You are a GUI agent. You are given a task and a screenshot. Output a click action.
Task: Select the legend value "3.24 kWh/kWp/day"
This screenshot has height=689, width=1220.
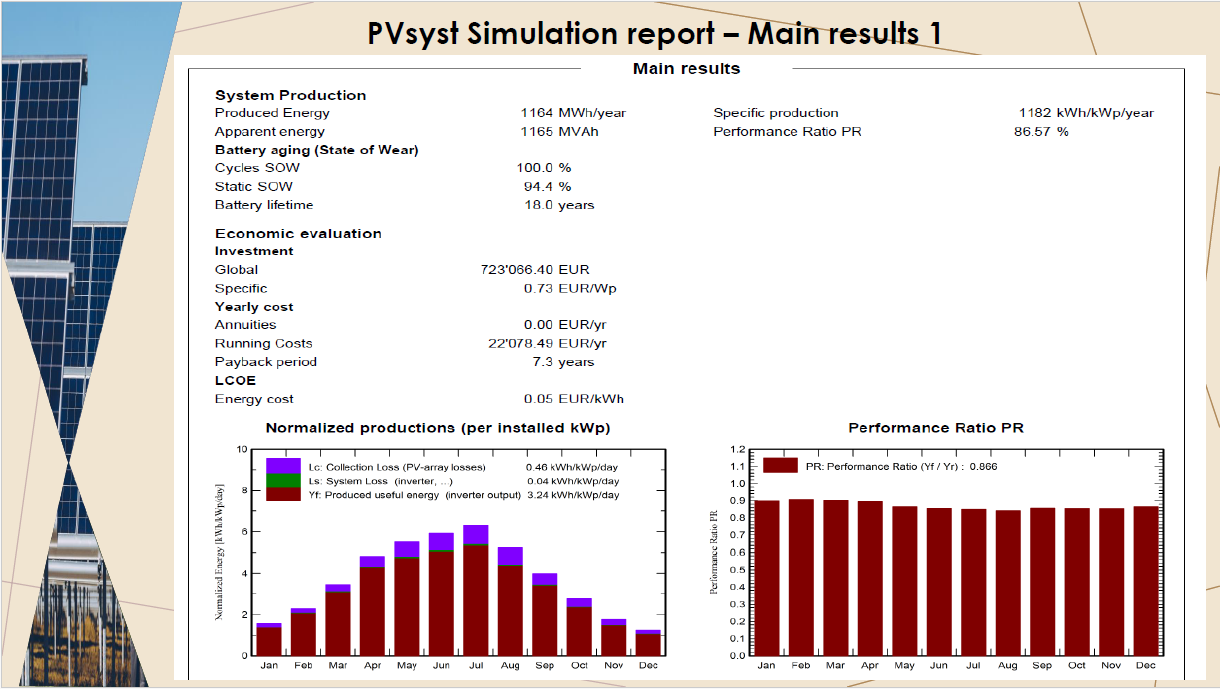point(572,495)
